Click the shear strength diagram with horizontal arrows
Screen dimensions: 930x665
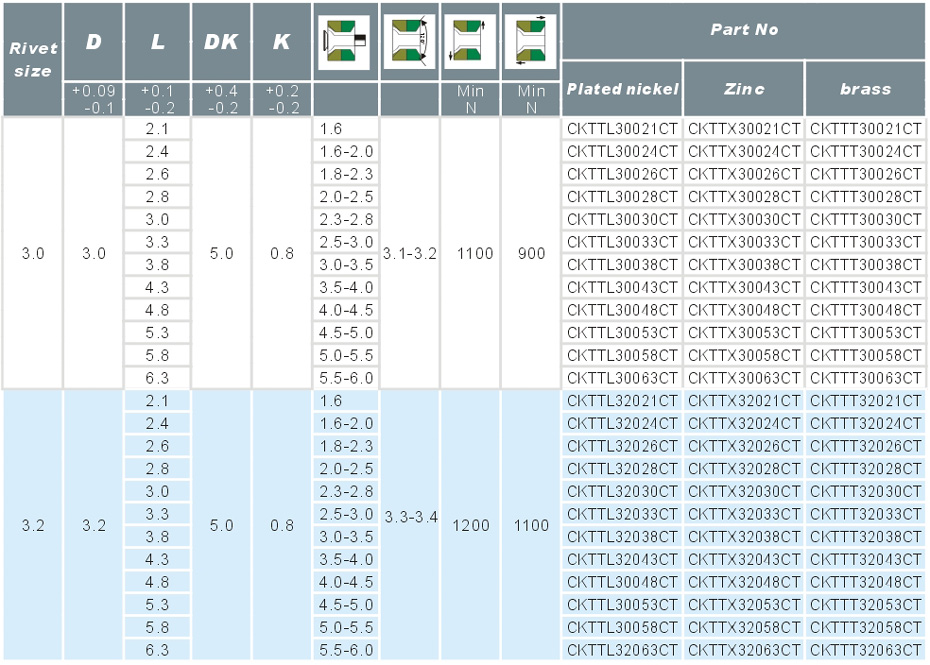531,42
